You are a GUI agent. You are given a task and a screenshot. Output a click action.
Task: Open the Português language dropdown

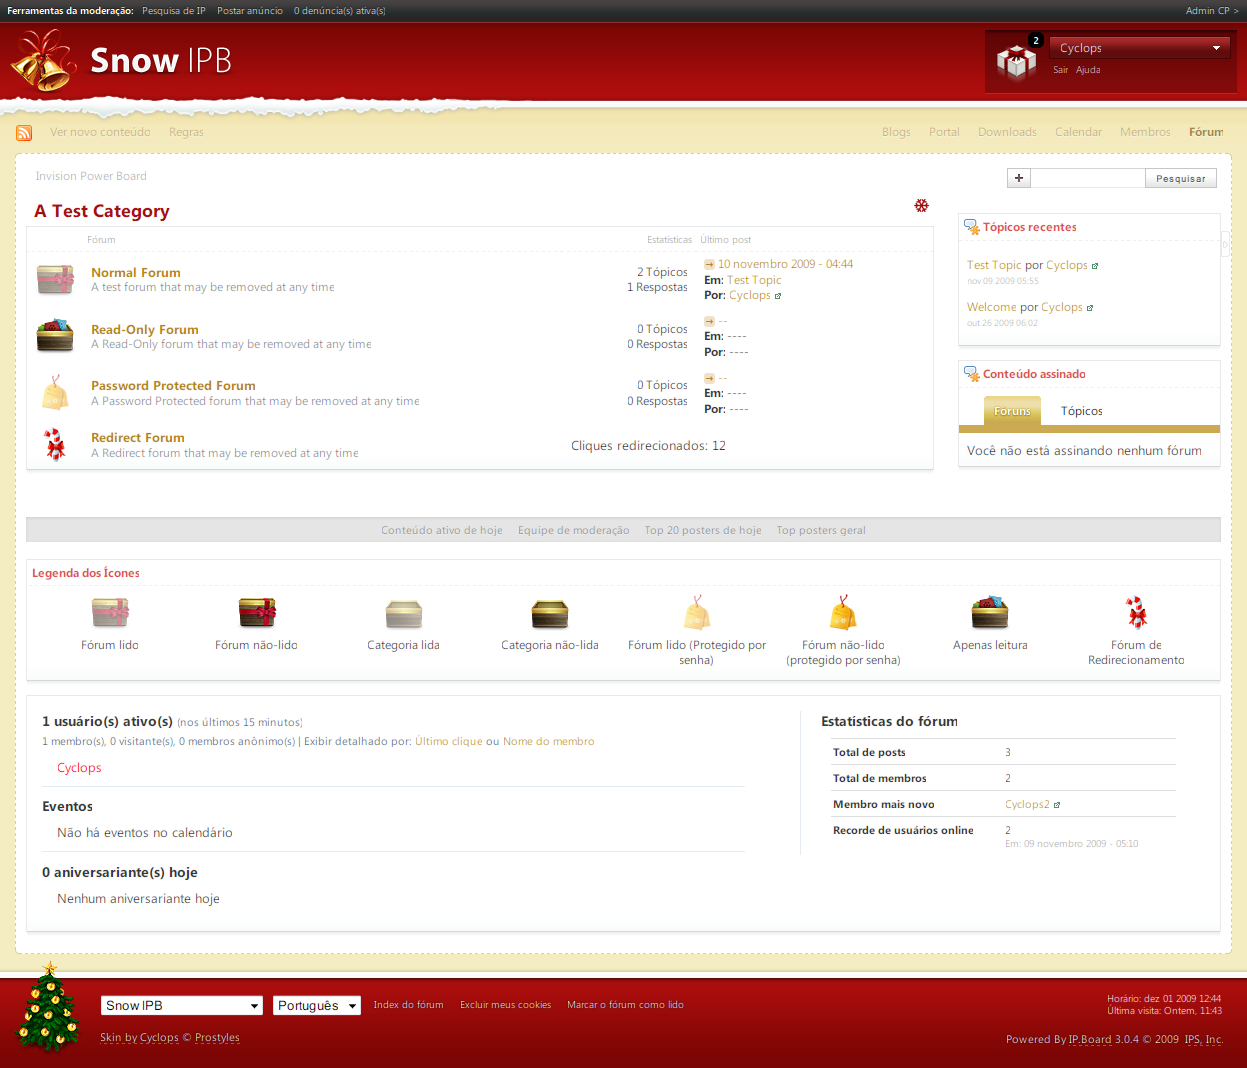click(x=317, y=1006)
